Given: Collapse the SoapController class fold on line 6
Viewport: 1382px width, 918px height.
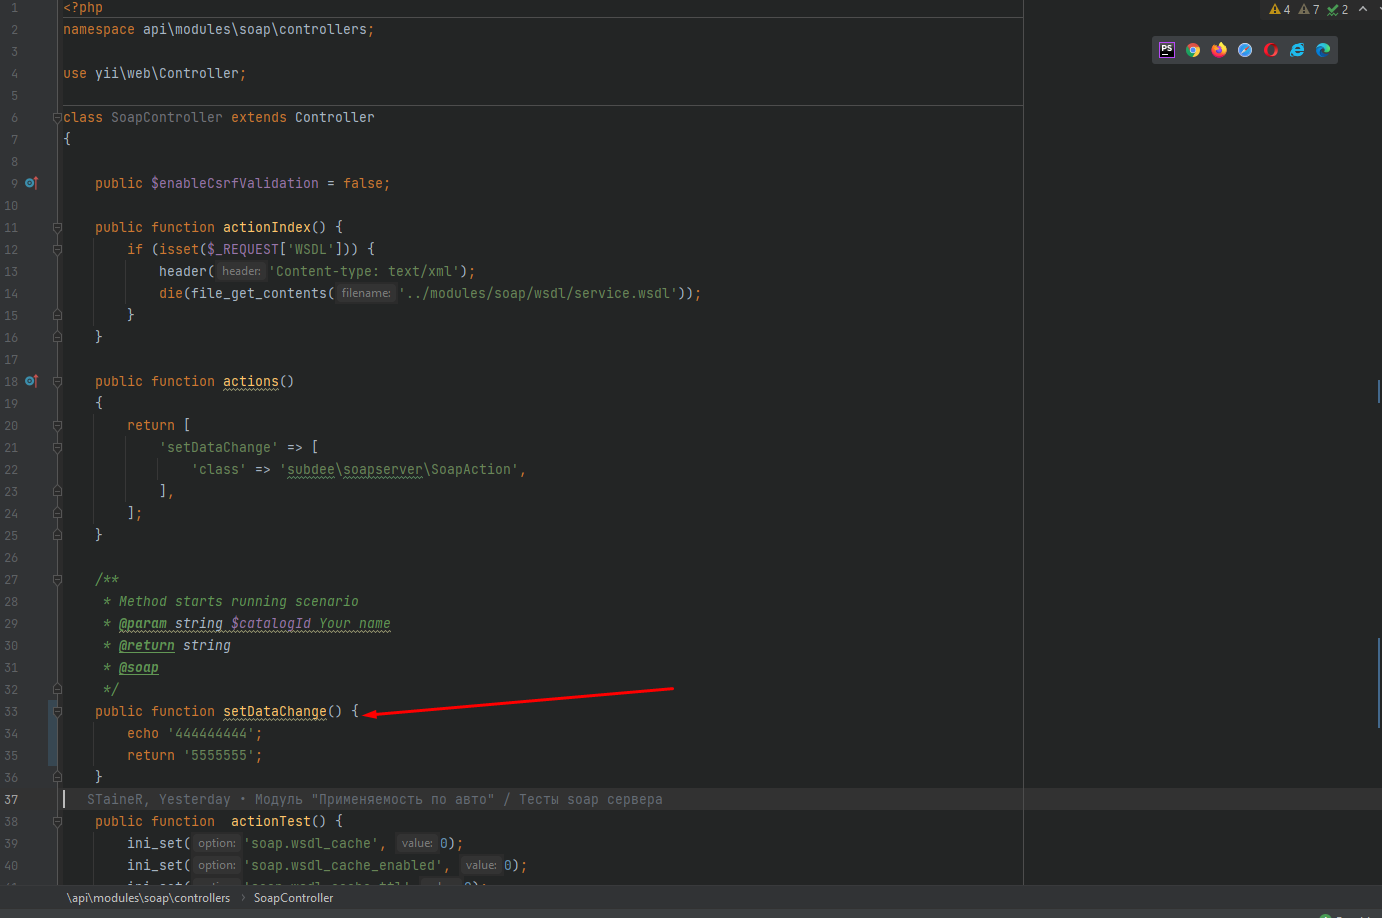Looking at the screenshot, I should click(57, 117).
